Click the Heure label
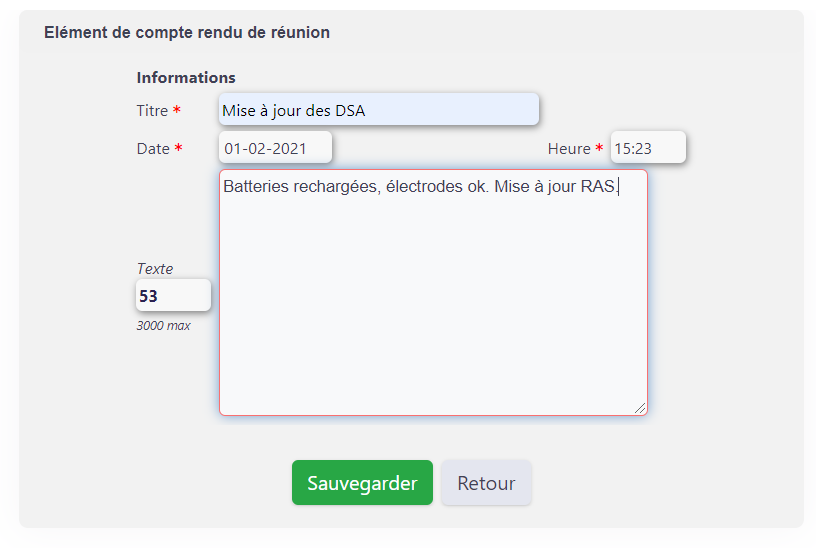The height and width of the screenshot is (548, 816). tap(569, 149)
